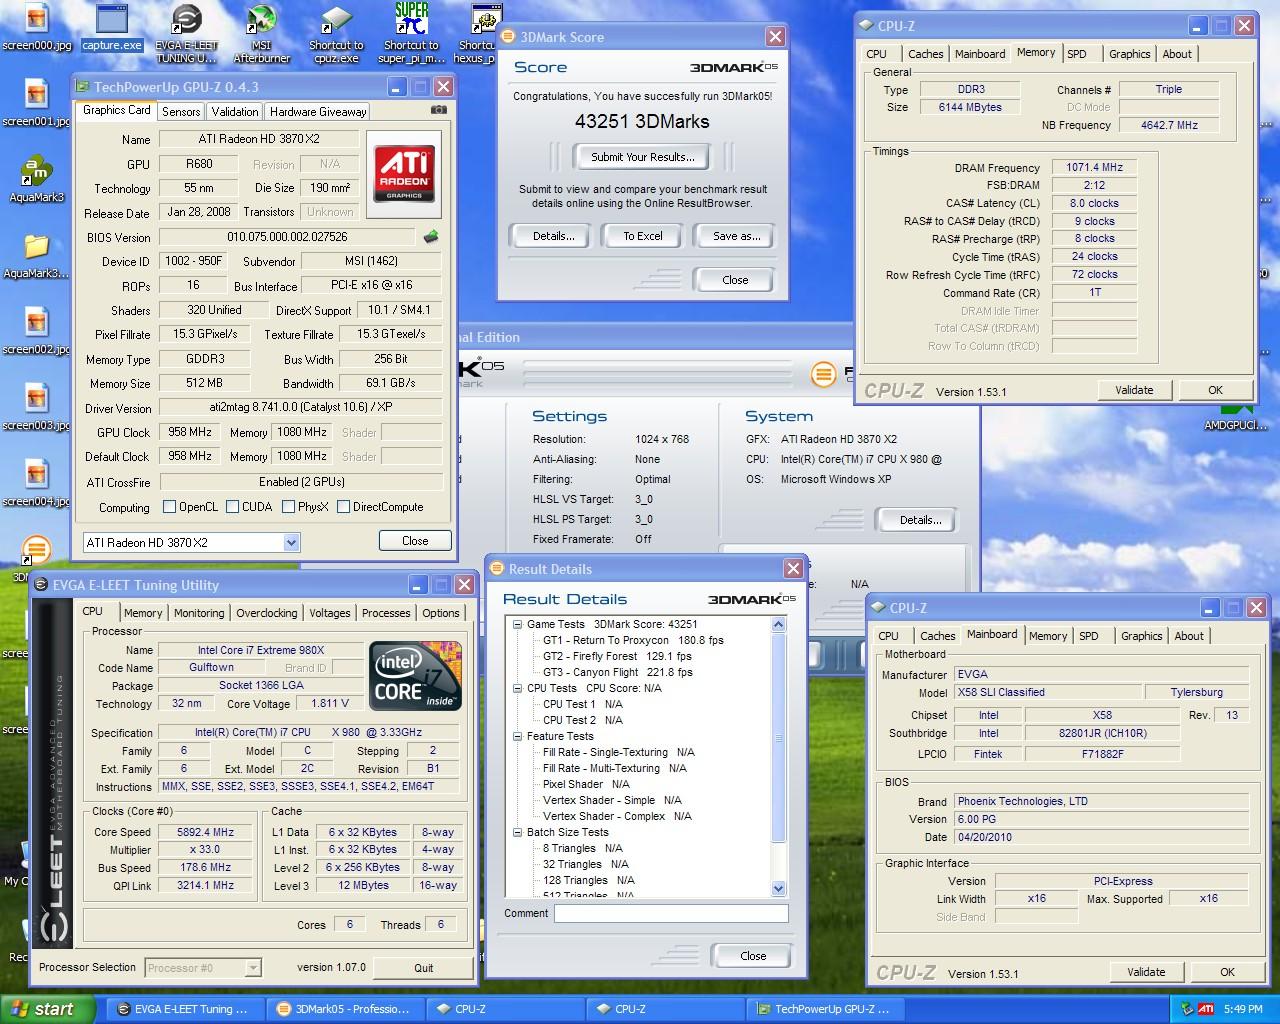Open the capture.exe desktop icon
The image size is (1280, 1024).
pyautogui.click(x=111, y=27)
